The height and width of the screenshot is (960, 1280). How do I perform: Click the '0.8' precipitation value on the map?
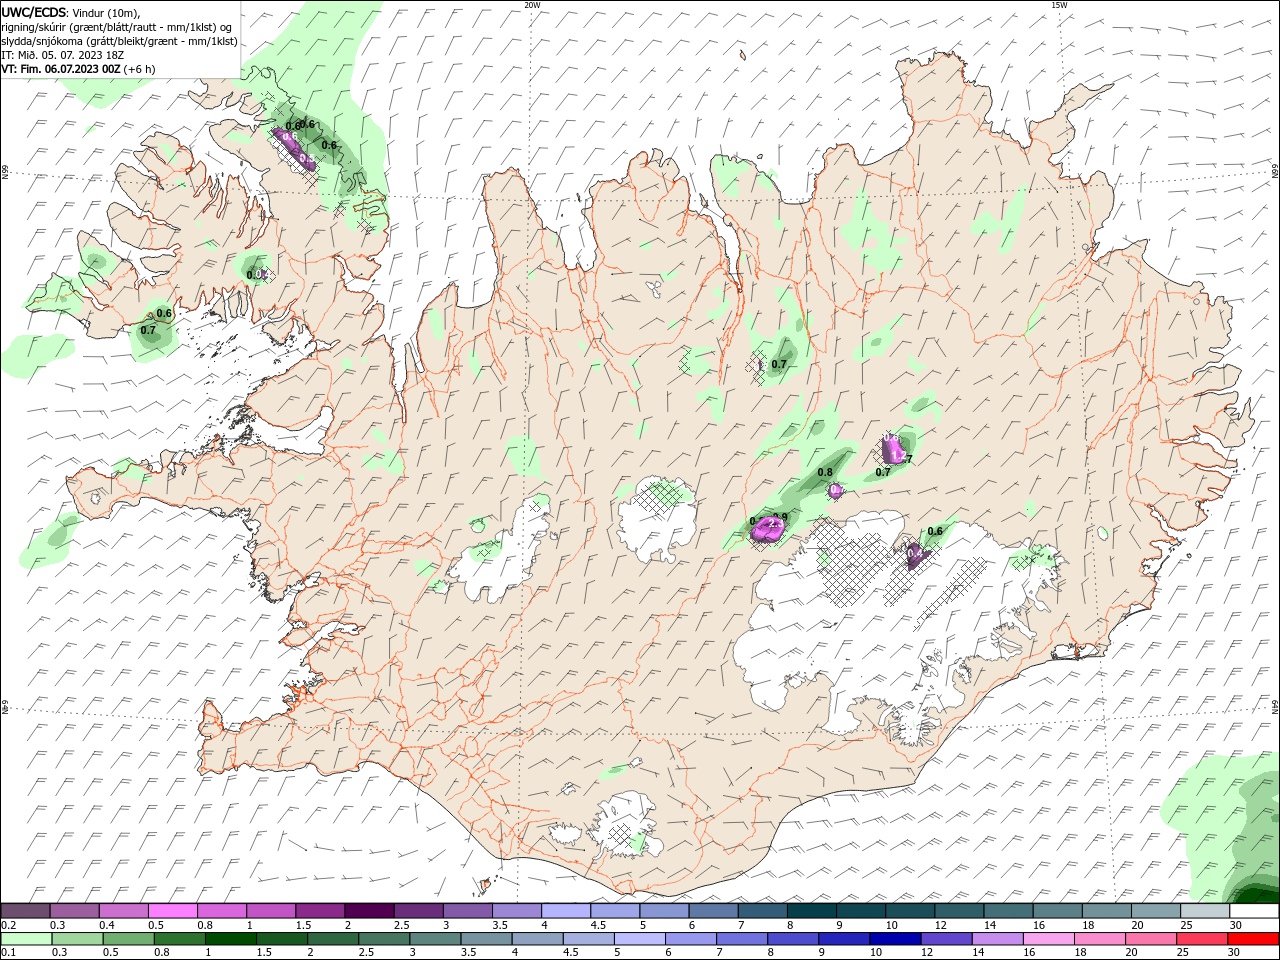pyautogui.click(x=825, y=472)
